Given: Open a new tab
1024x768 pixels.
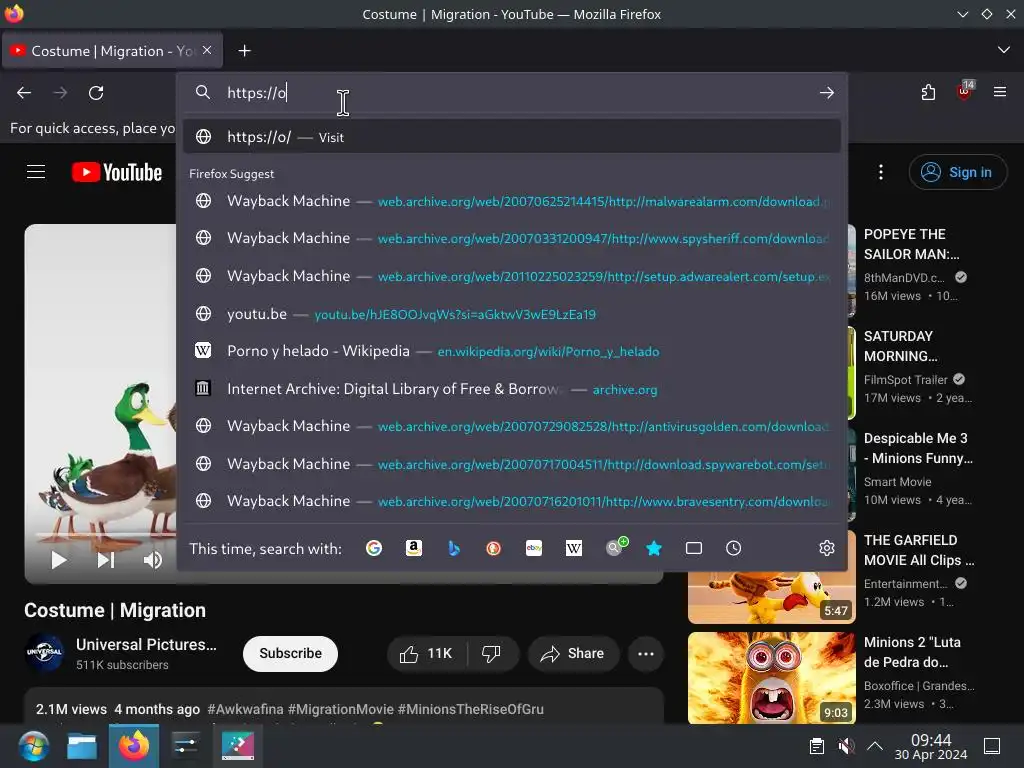Looking at the screenshot, I should pos(244,51).
